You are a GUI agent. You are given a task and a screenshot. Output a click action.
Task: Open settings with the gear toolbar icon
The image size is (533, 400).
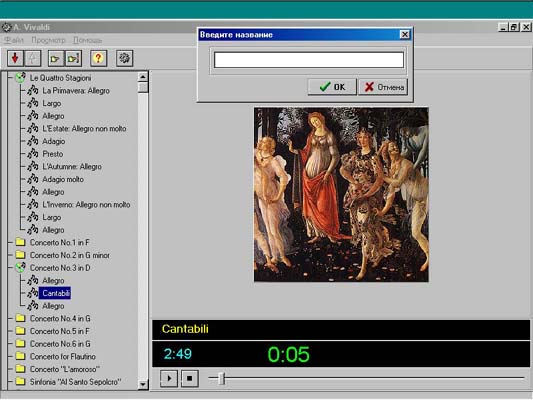[x=124, y=58]
